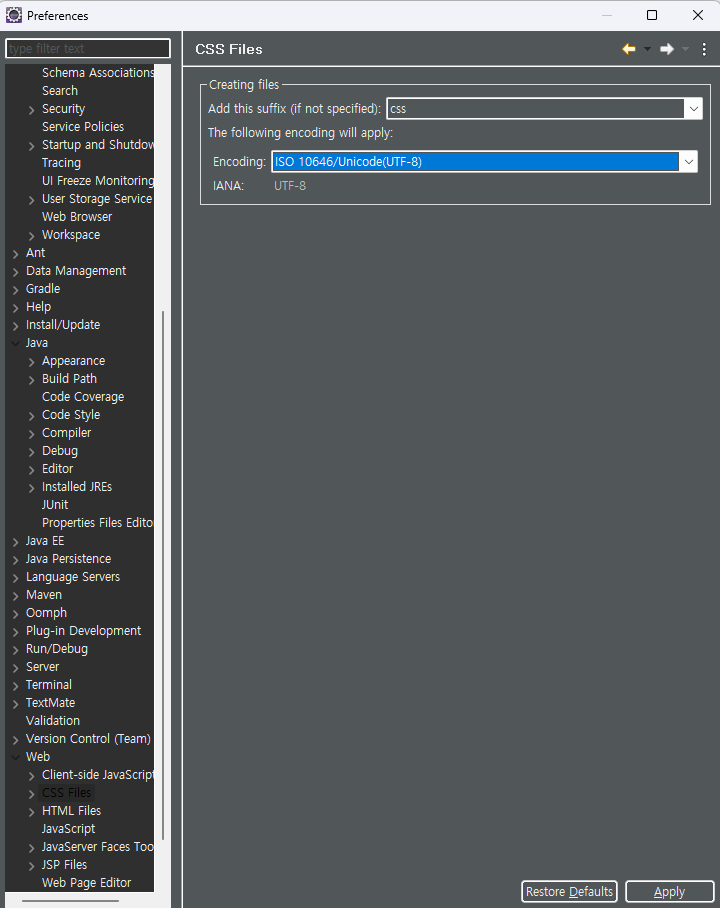The width and height of the screenshot is (720, 908).
Task: Expand the Language Servers category
Action: [16, 577]
